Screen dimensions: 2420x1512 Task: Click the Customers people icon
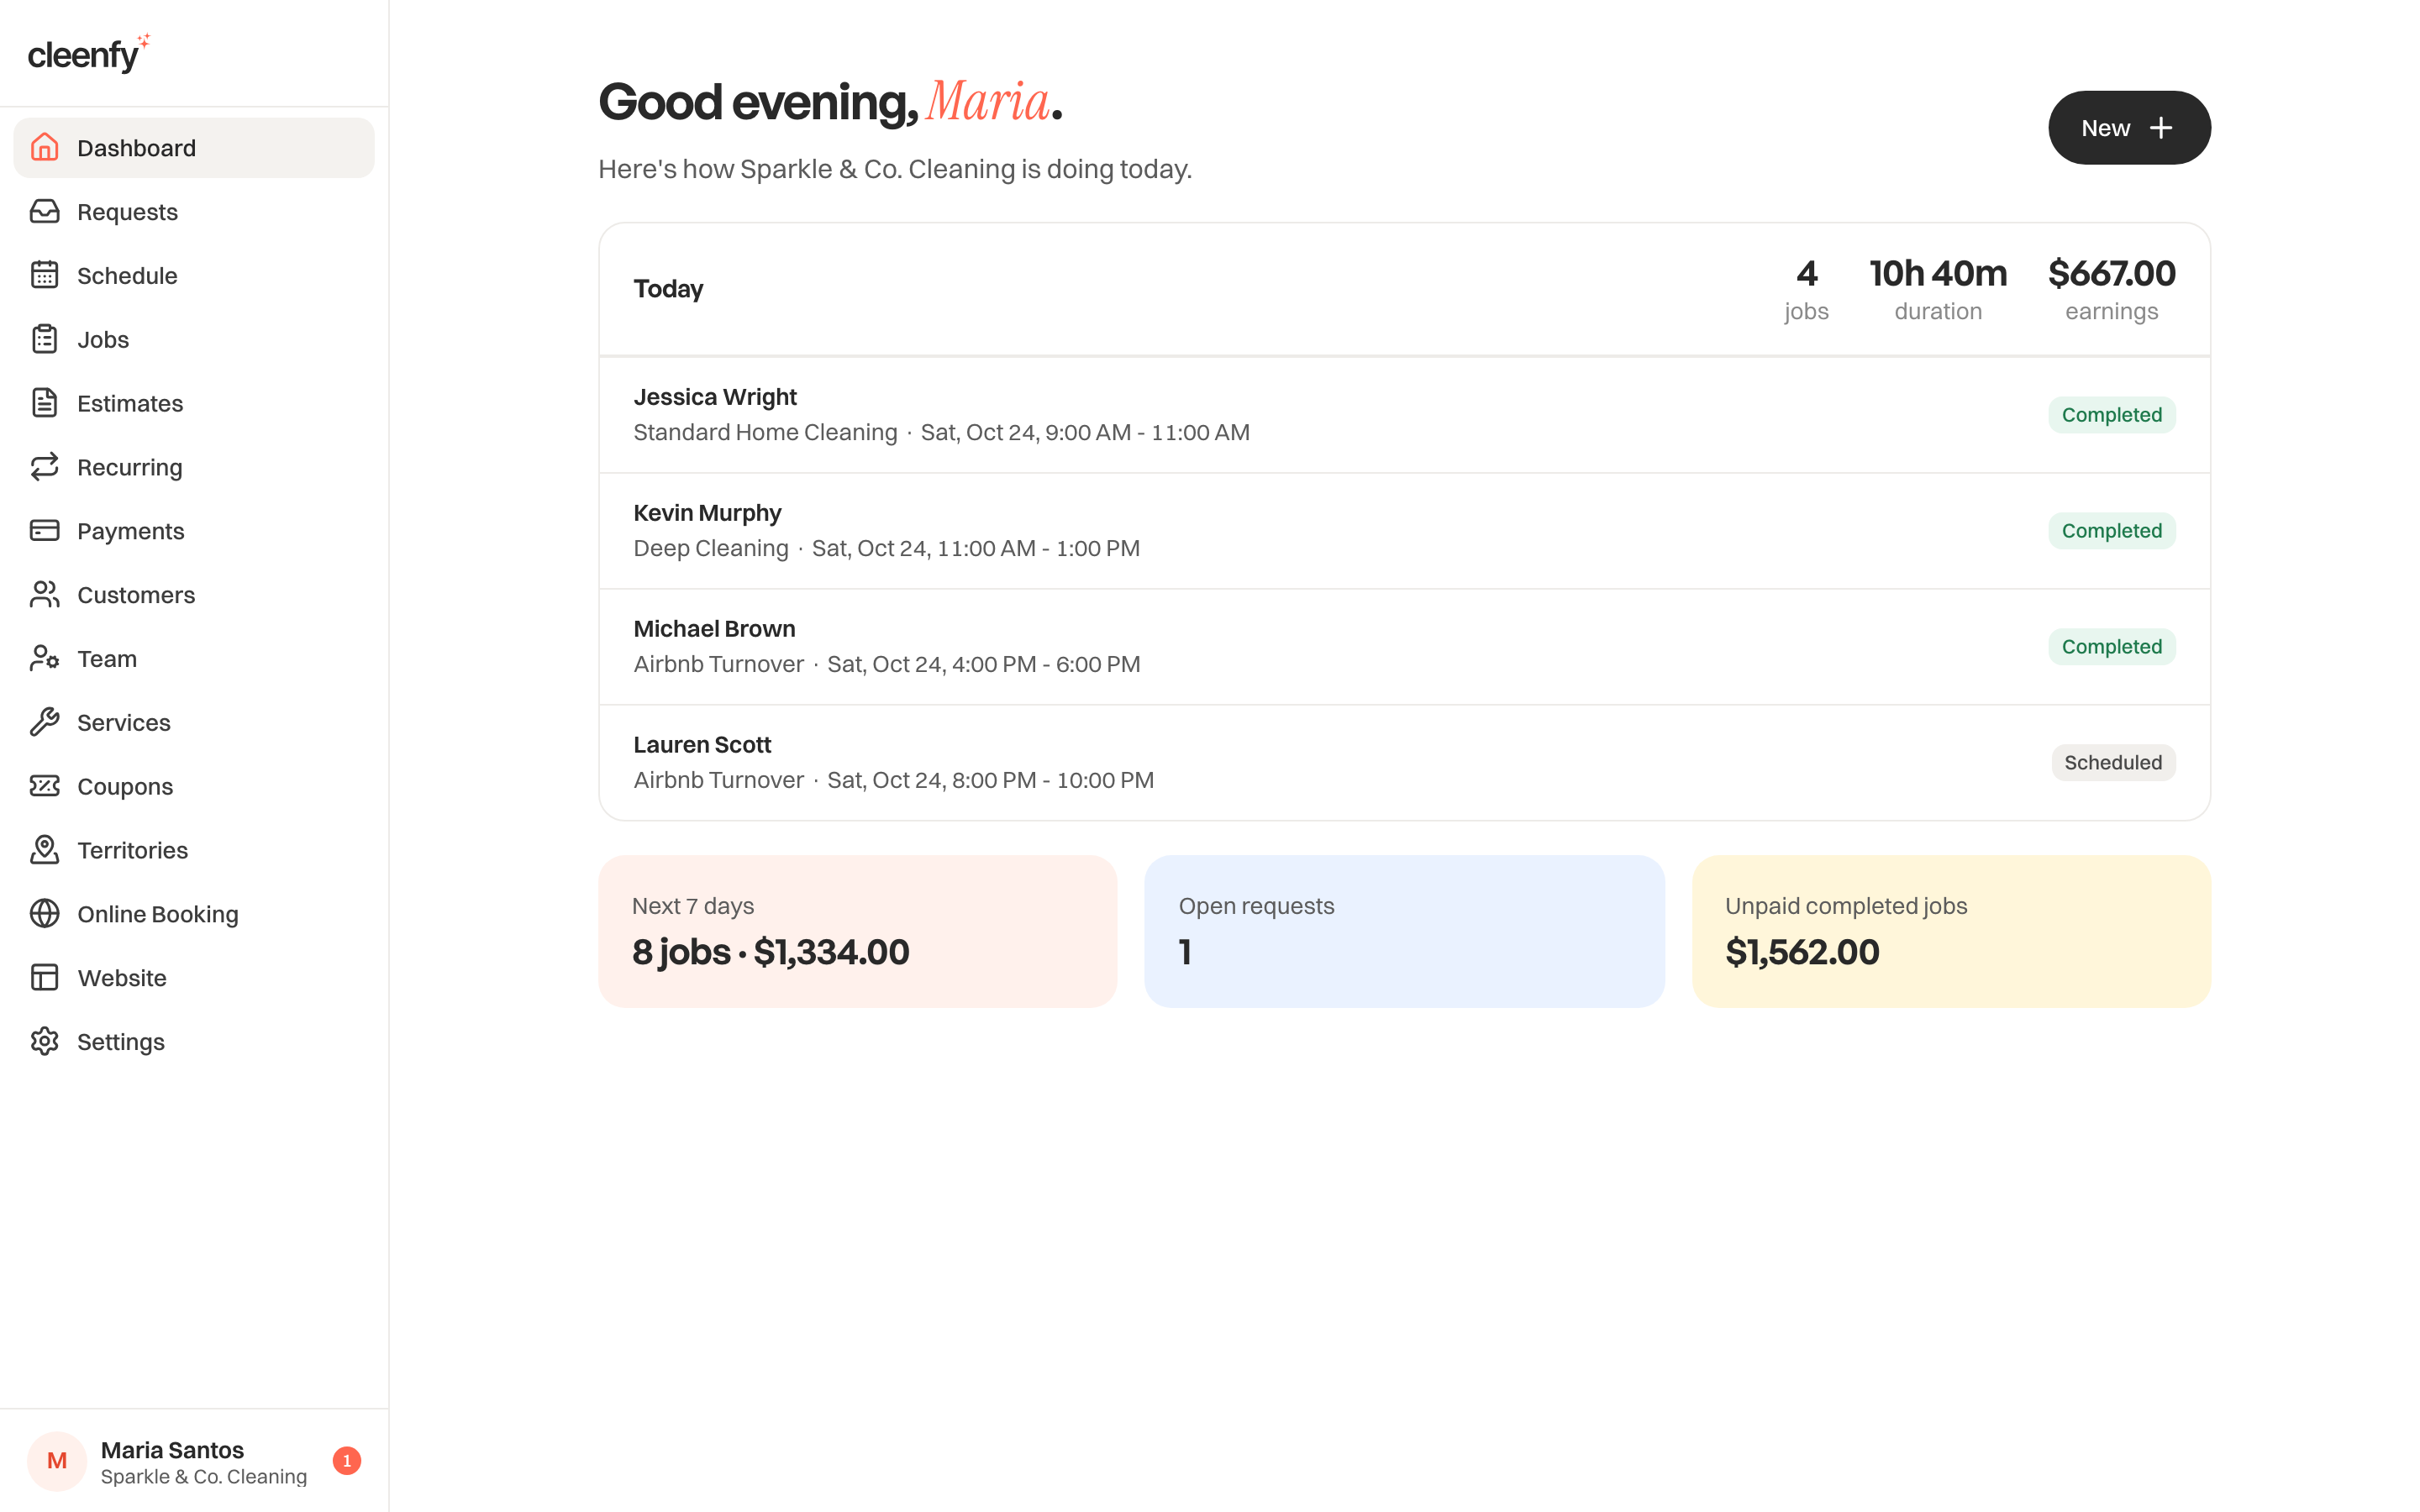click(44, 595)
